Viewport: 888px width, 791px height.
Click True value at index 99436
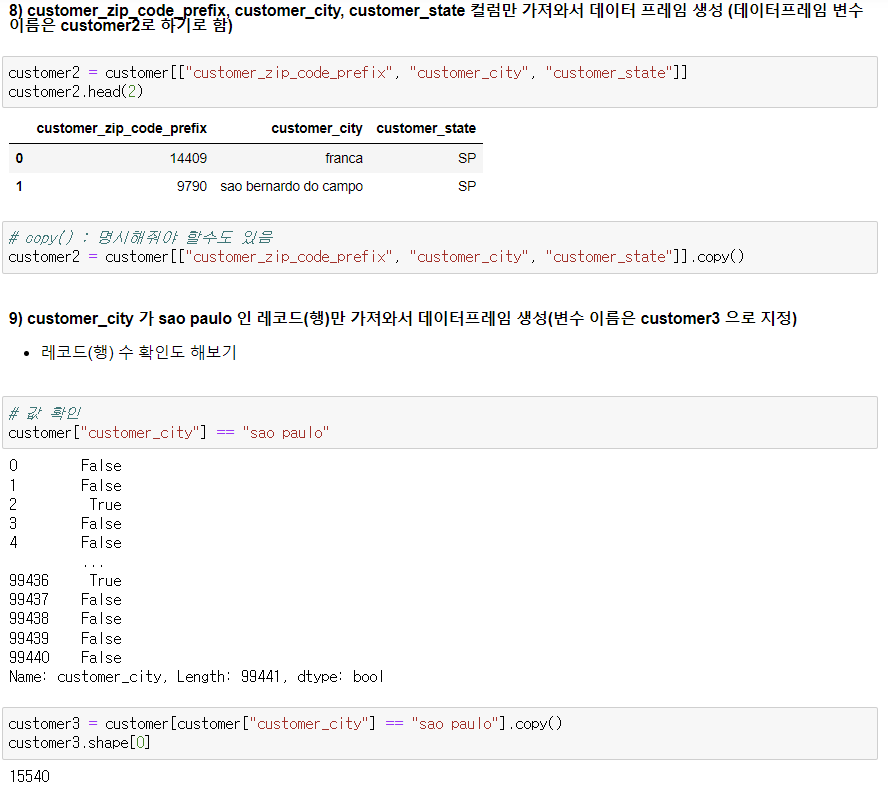pyautogui.click(x=105, y=581)
